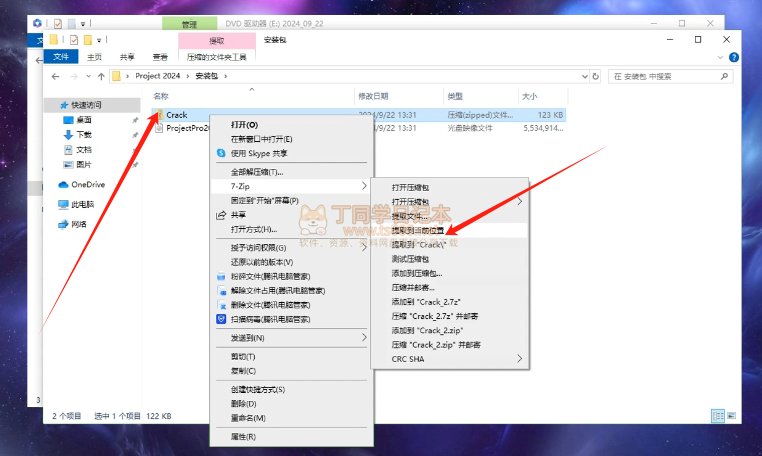Open the 文件 ribbon tab
The height and width of the screenshot is (456, 762).
[61, 57]
